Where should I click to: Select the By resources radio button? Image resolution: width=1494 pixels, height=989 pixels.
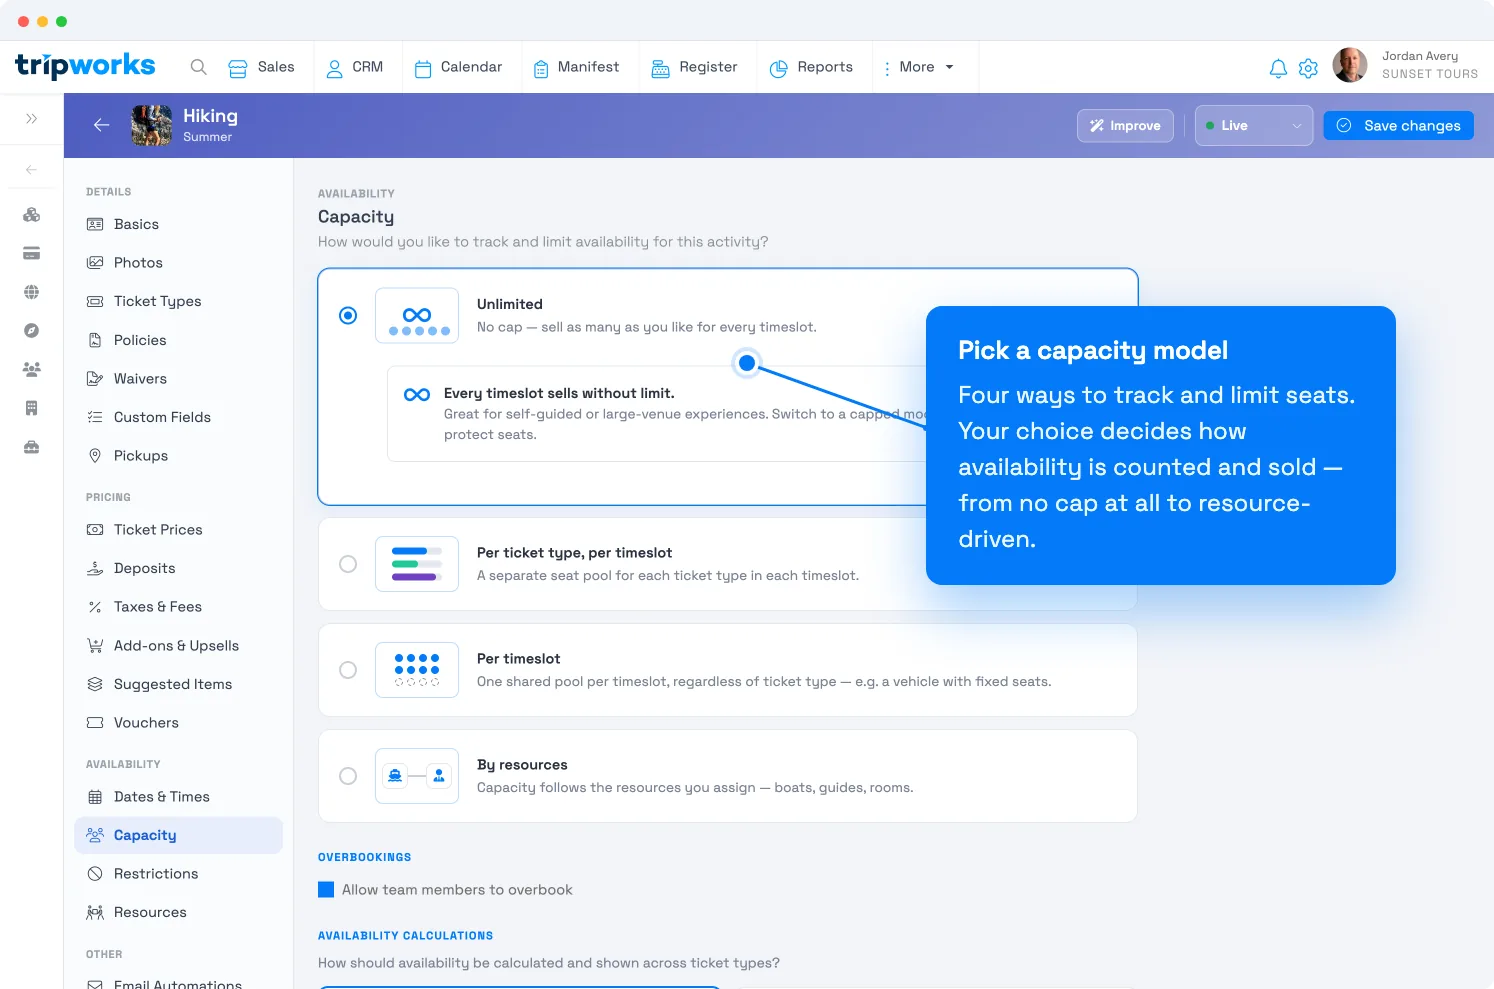pos(348,776)
